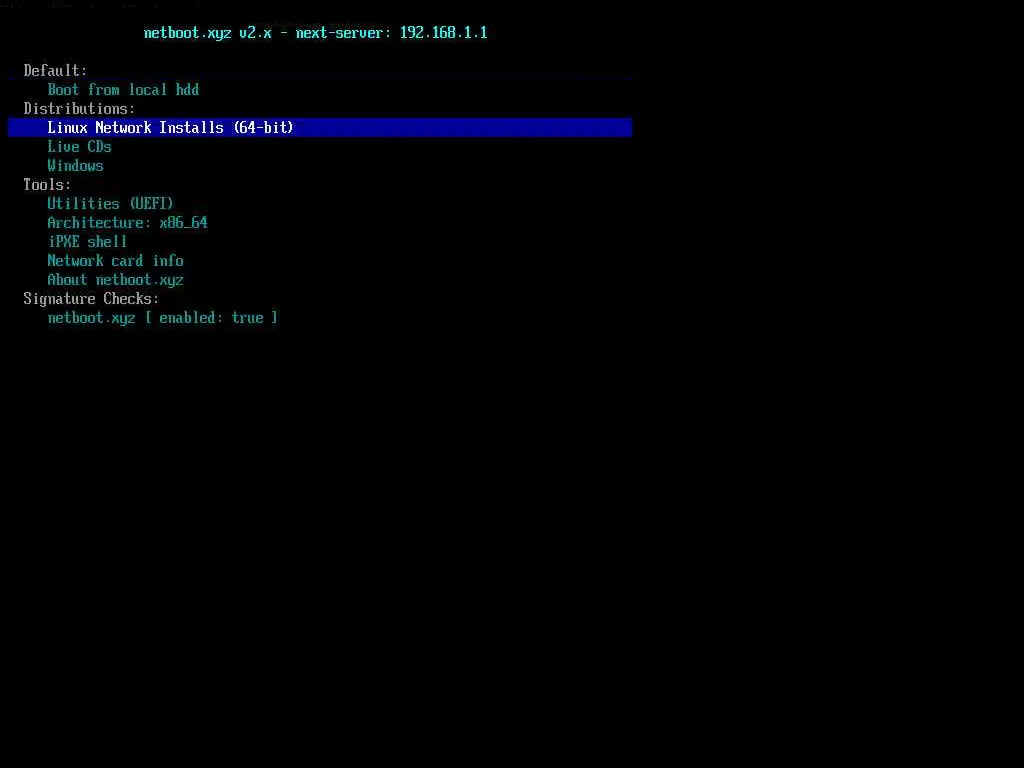Show Network card info
Screen dimensions: 1024x768
(115, 261)
